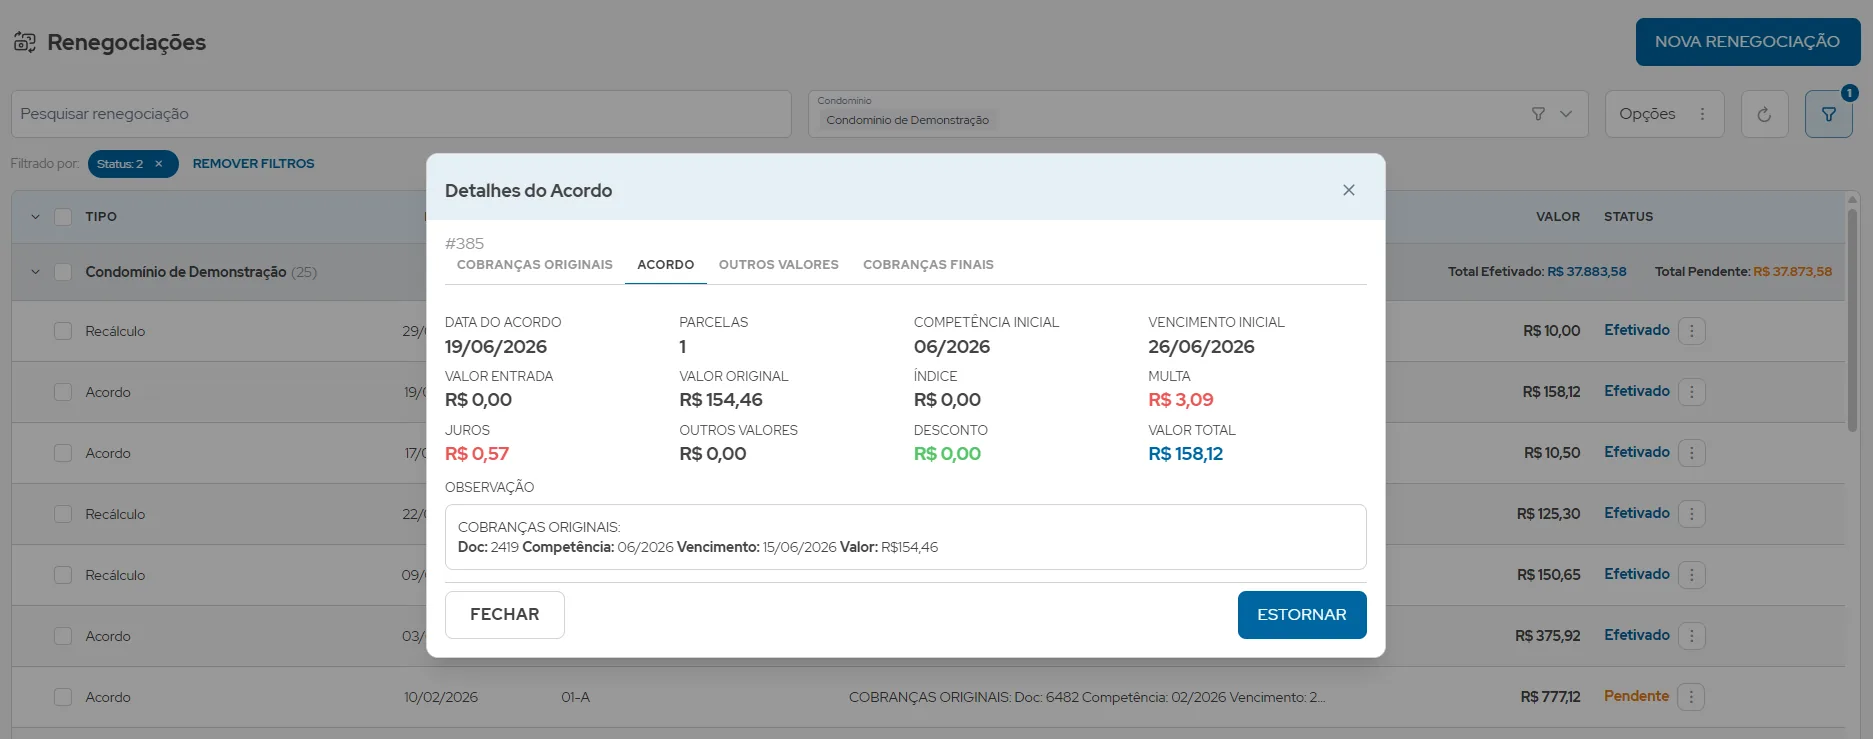Check the Condomínio de Demonstração group checkbox
1873x739 pixels.
[63, 272]
